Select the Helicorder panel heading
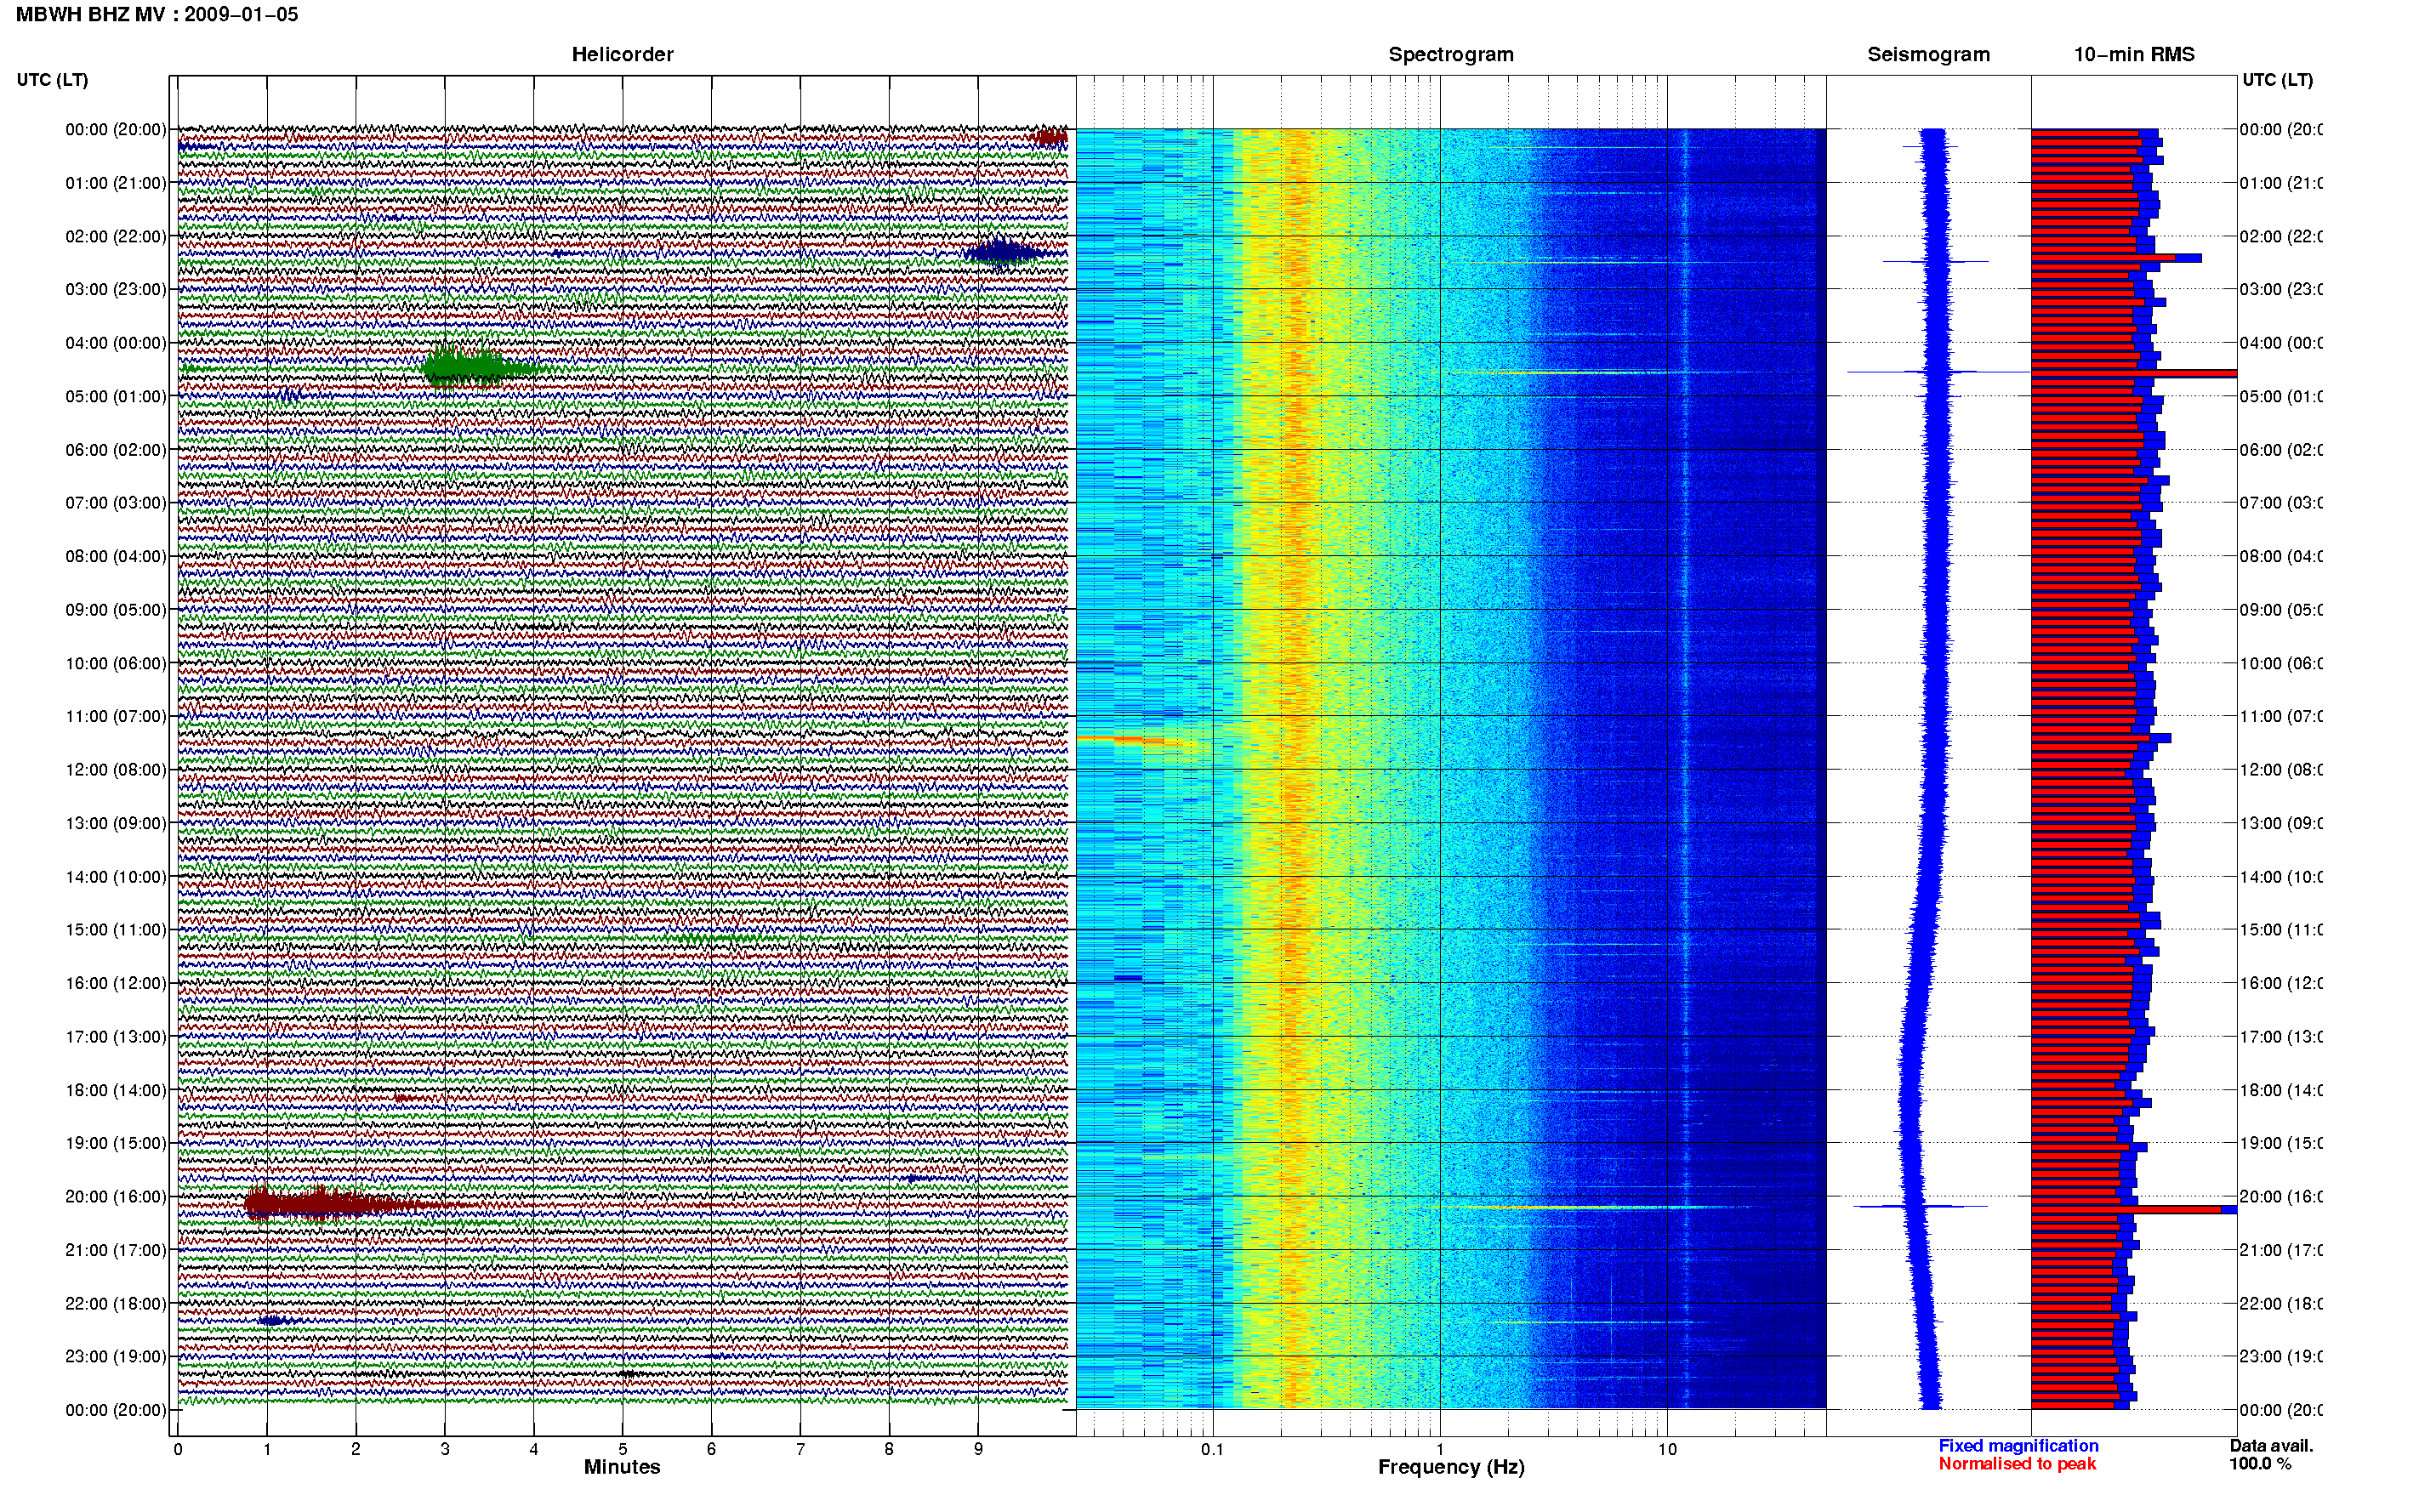Image resolution: width=2419 pixels, height=1512 pixels. tap(622, 55)
